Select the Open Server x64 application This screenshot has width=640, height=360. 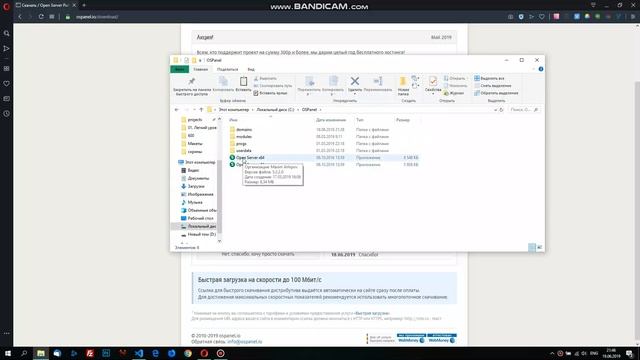click(250, 158)
